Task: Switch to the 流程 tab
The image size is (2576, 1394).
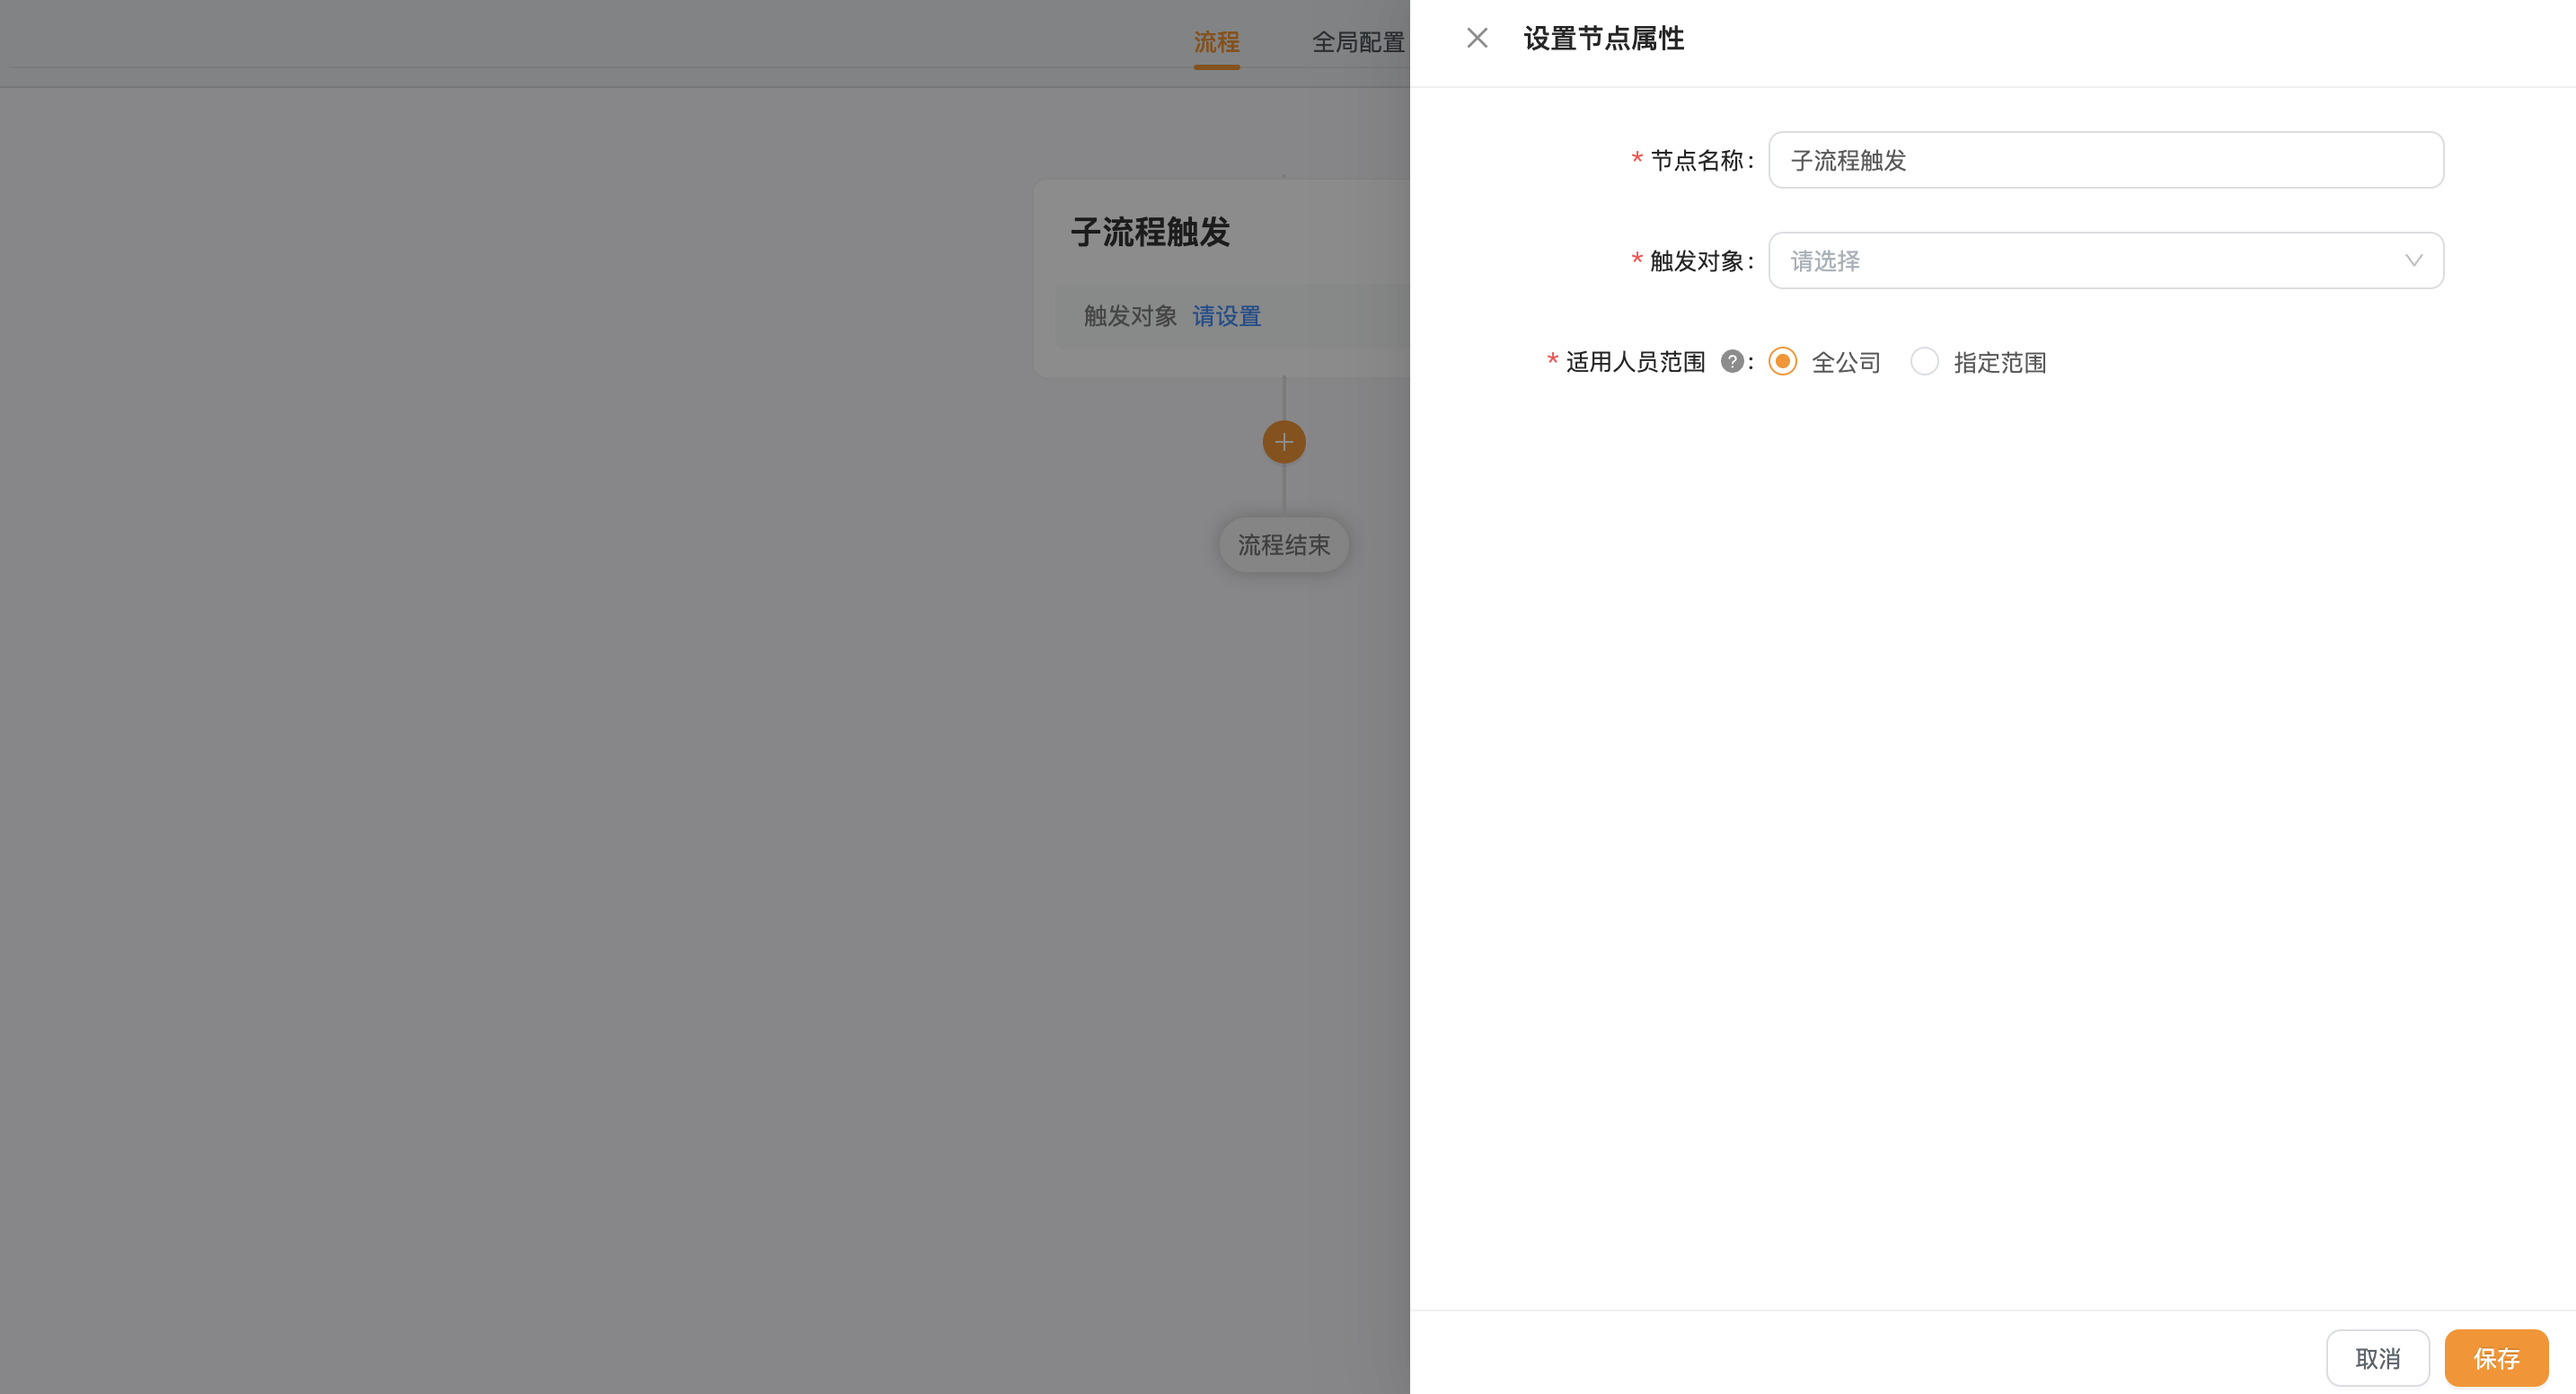Action: (1216, 42)
